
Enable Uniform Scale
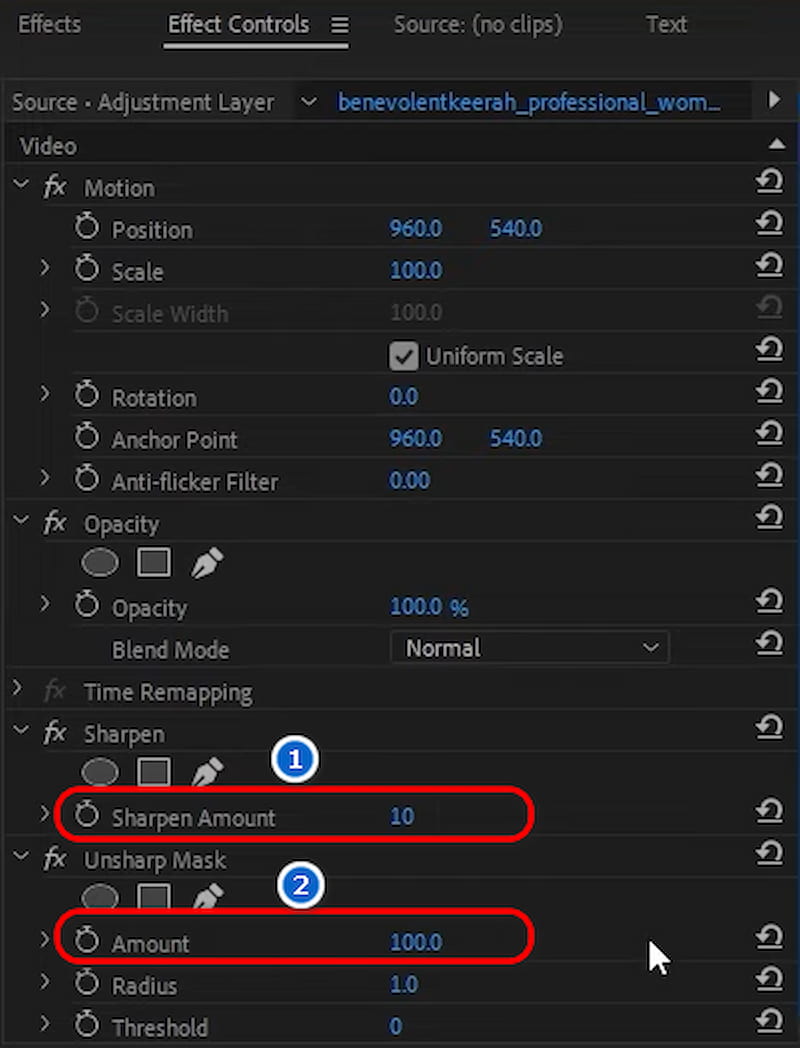click(x=405, y=356)
